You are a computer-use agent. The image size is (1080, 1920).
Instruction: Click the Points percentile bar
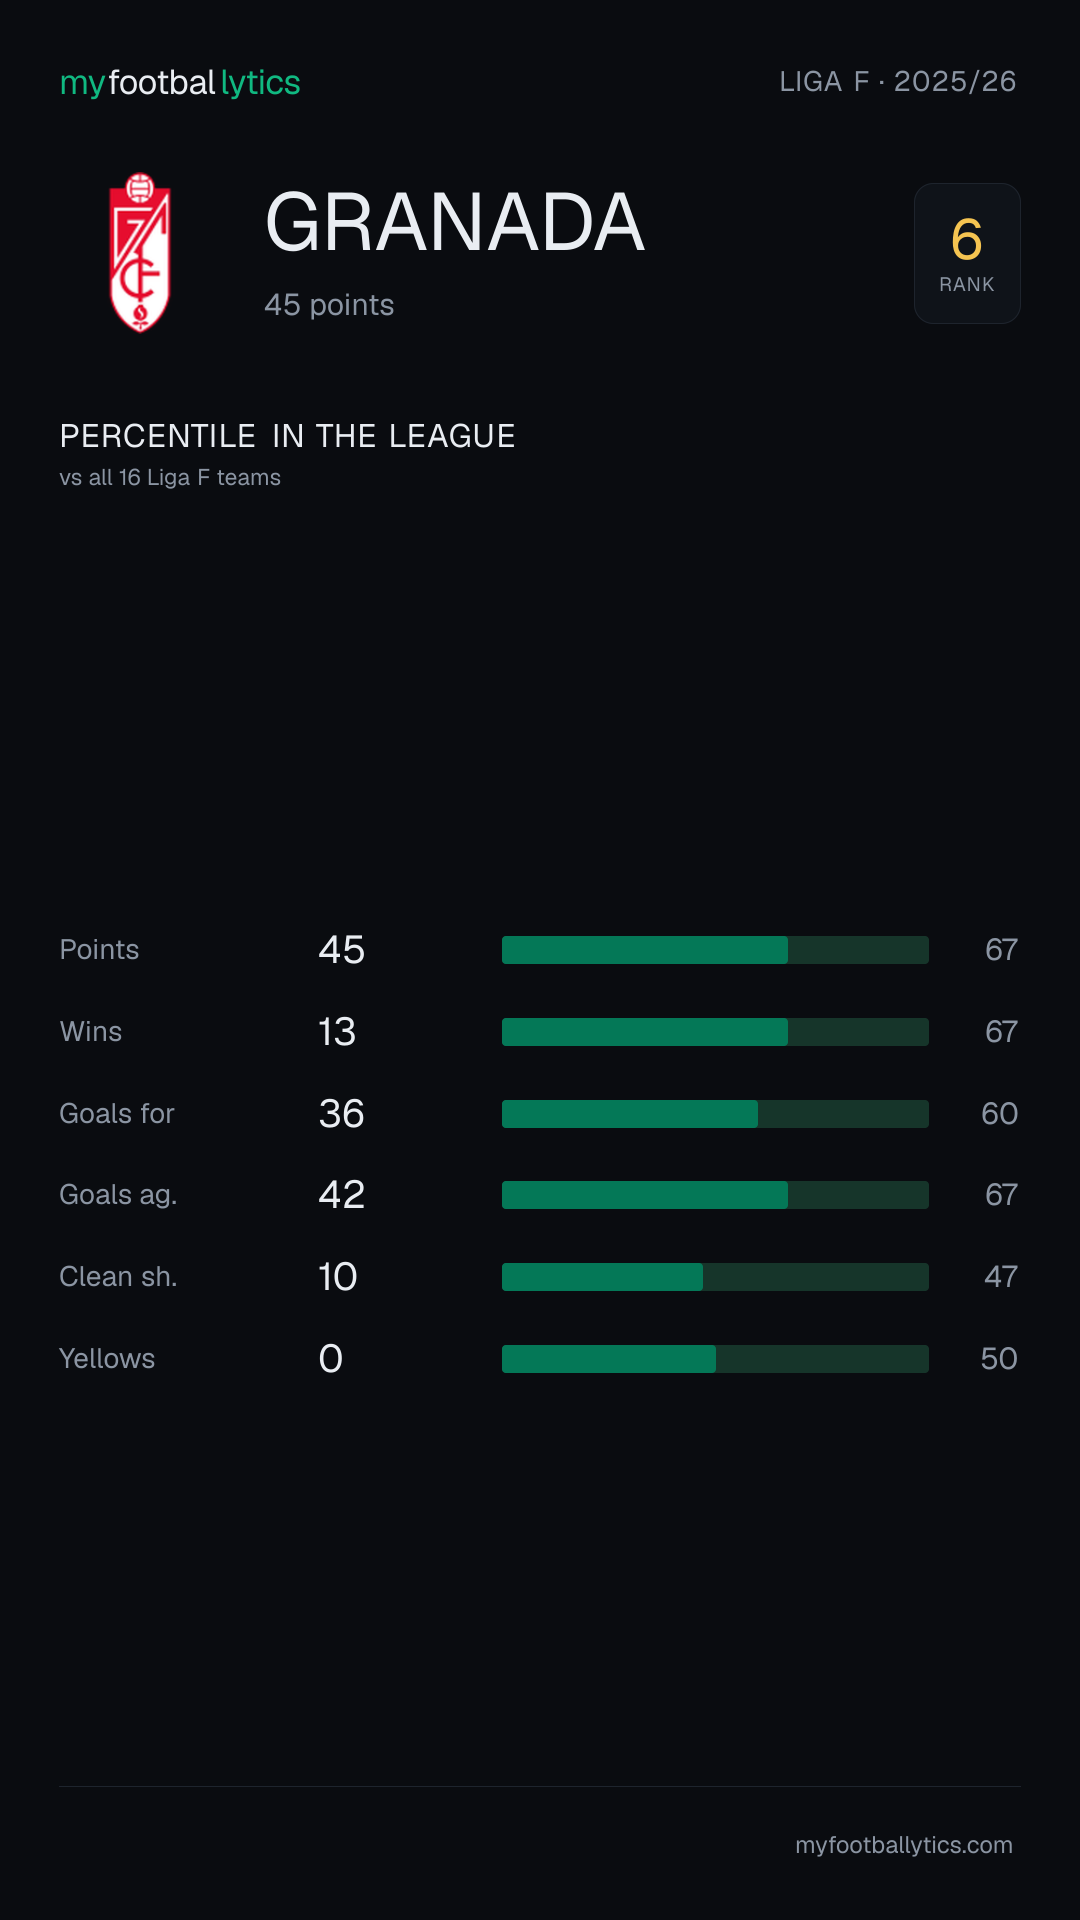pyautogui.click(x=715, y=950)
